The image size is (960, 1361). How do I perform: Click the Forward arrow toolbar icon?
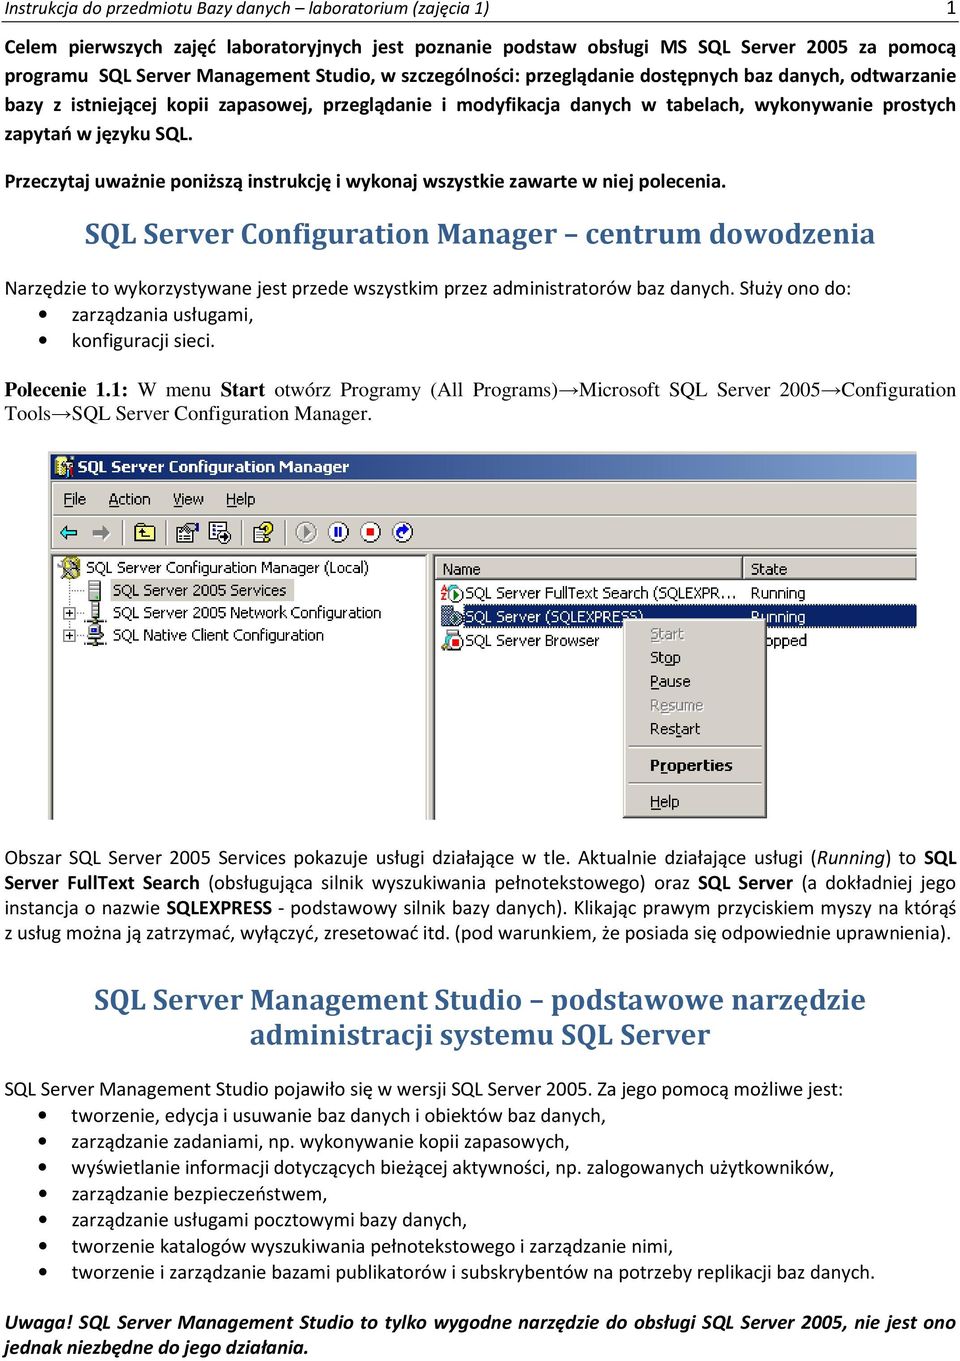pyautogui.click(x=100, y=532)
